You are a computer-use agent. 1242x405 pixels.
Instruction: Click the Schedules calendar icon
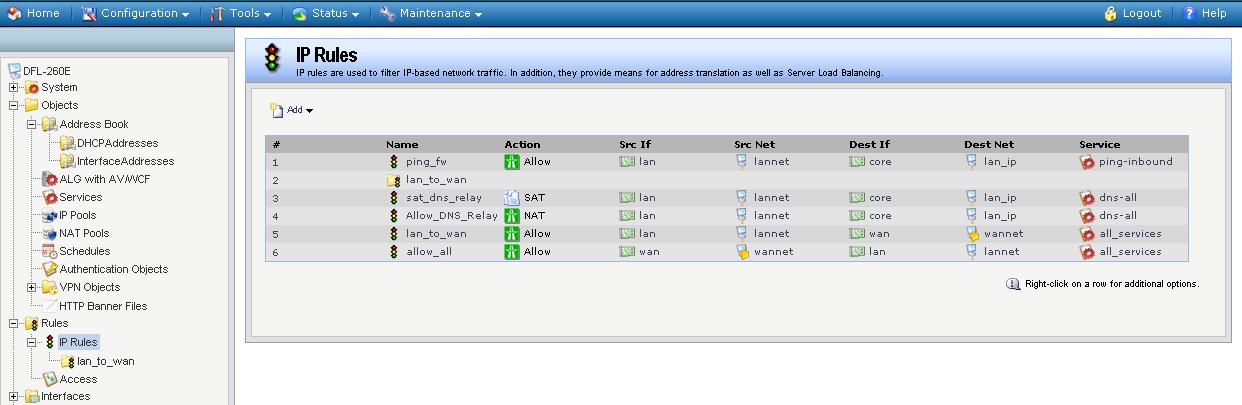click(50, 251)
